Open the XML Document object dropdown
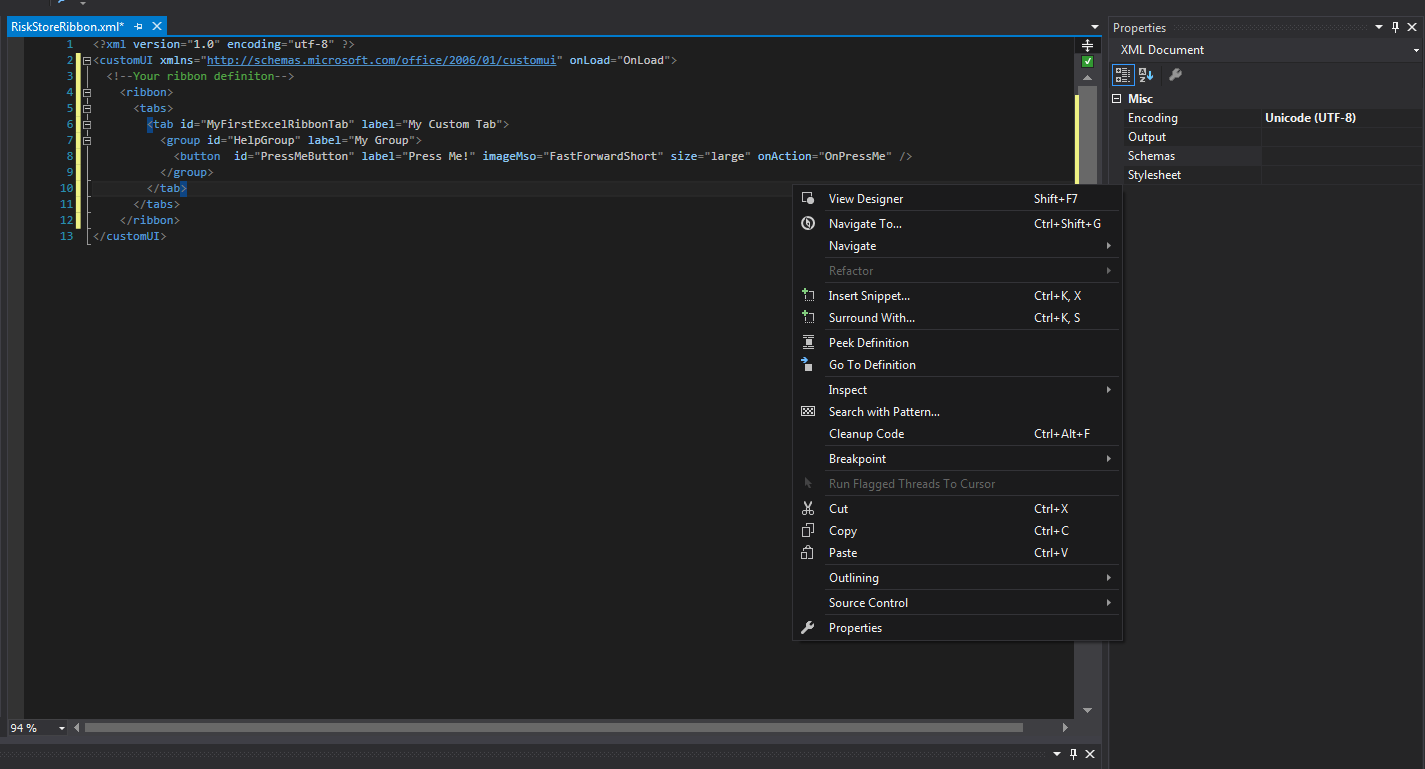This screenshot has width=1425, height=769. point(1416,50)
